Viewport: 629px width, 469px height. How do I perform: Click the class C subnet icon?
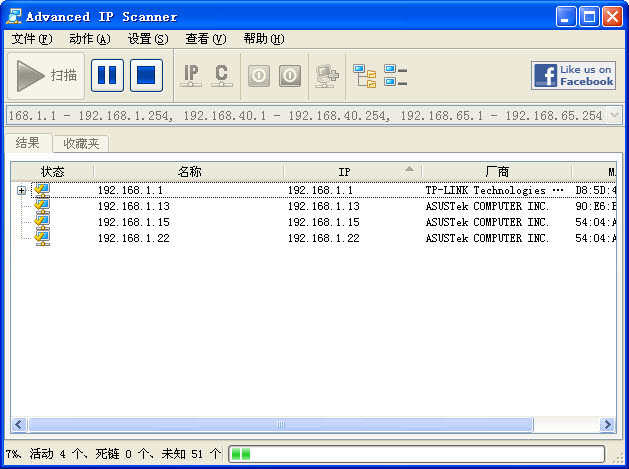(221, 75)
